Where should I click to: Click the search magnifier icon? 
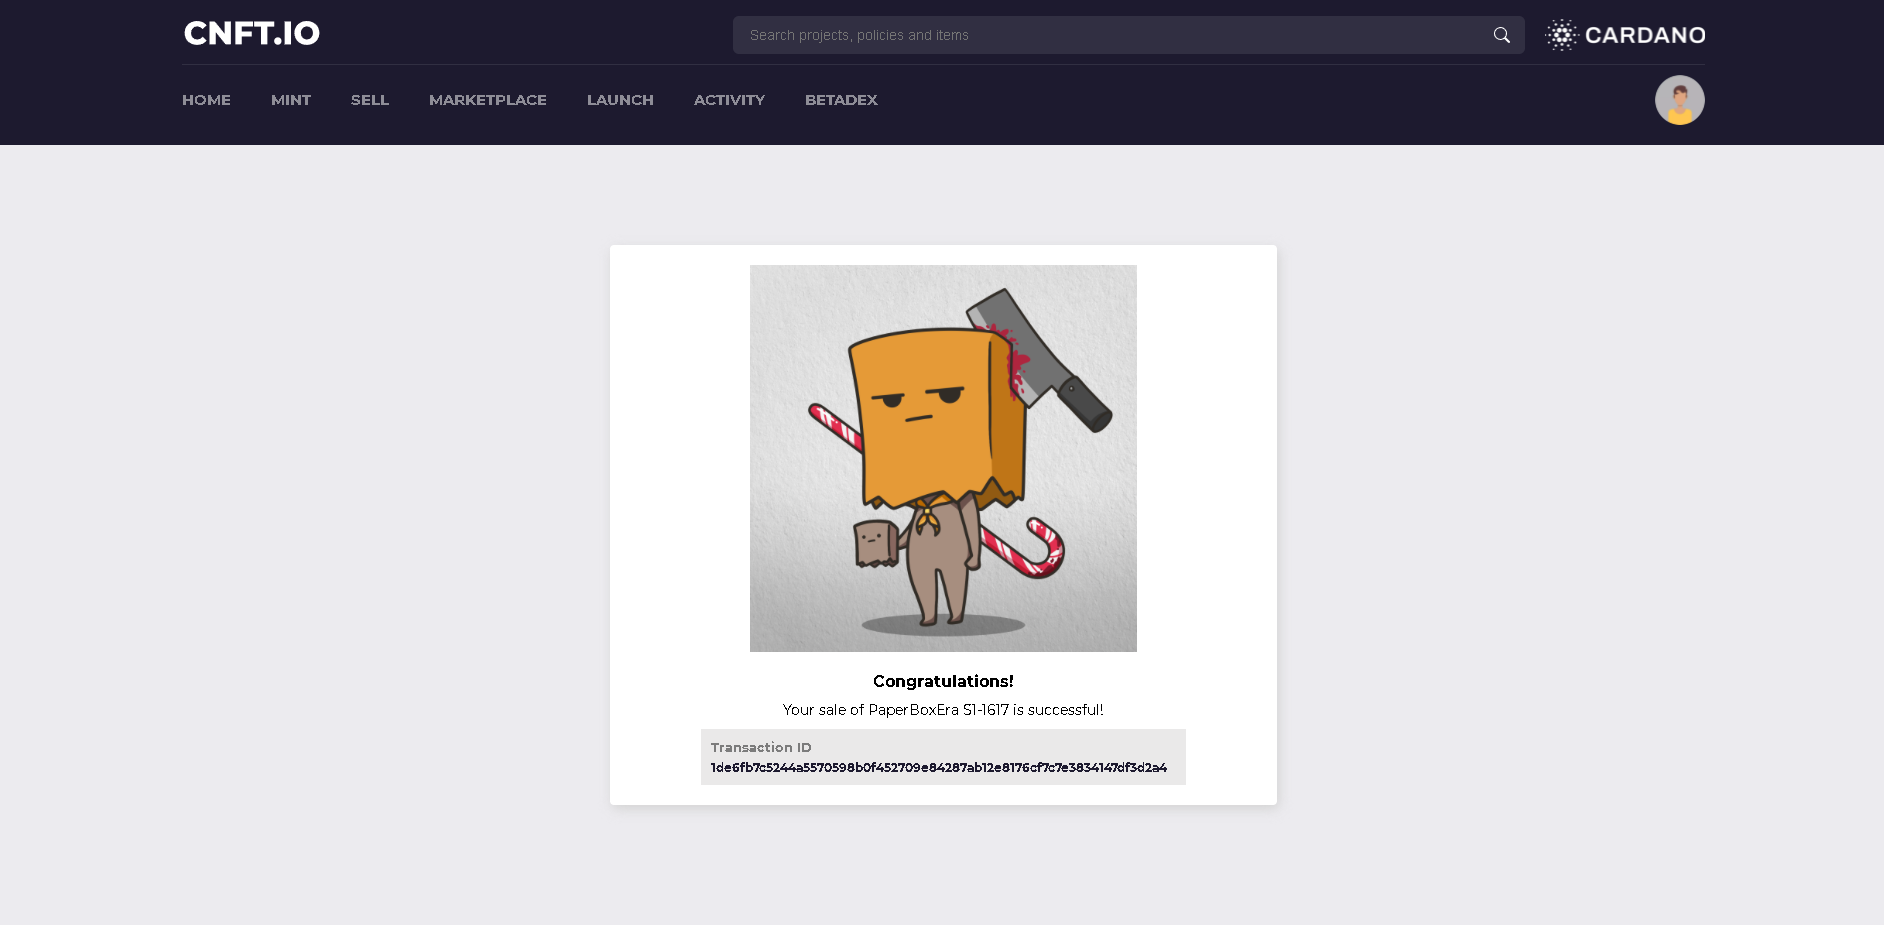pyautogui.click(x=1500, y=34)
